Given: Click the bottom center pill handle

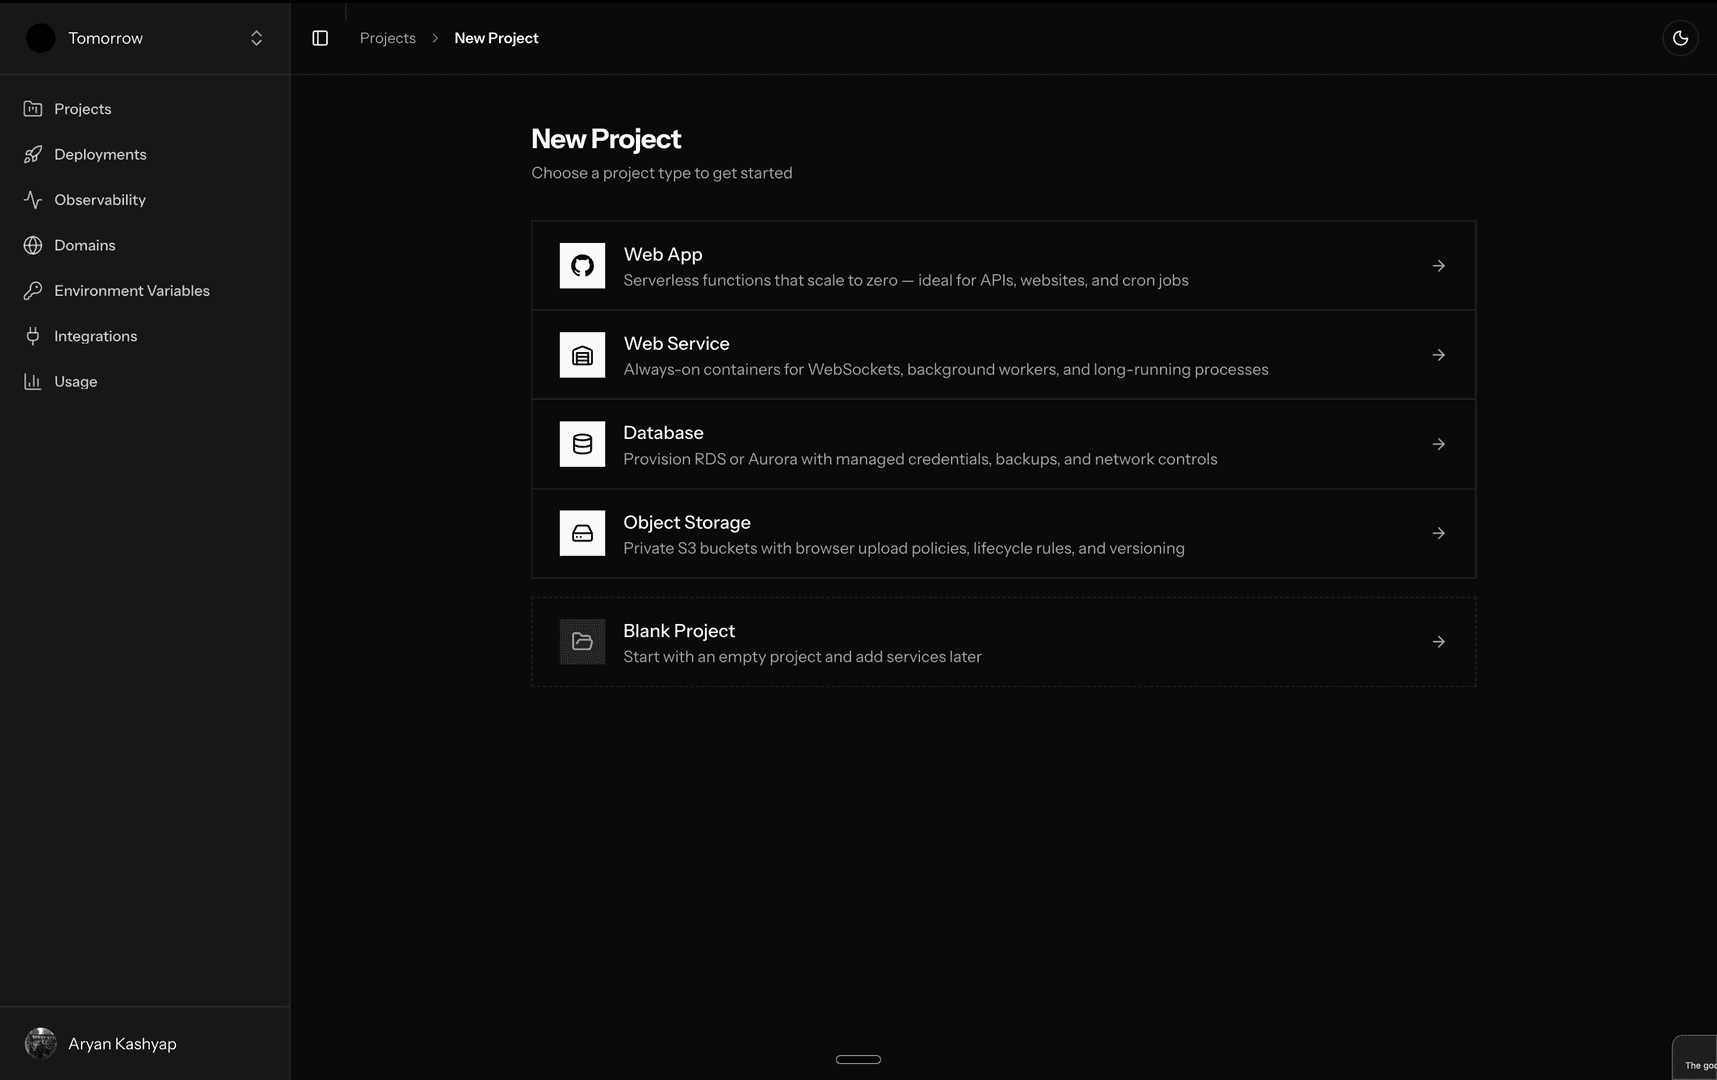Looking at the screenshot, I should click(858, 1059).
